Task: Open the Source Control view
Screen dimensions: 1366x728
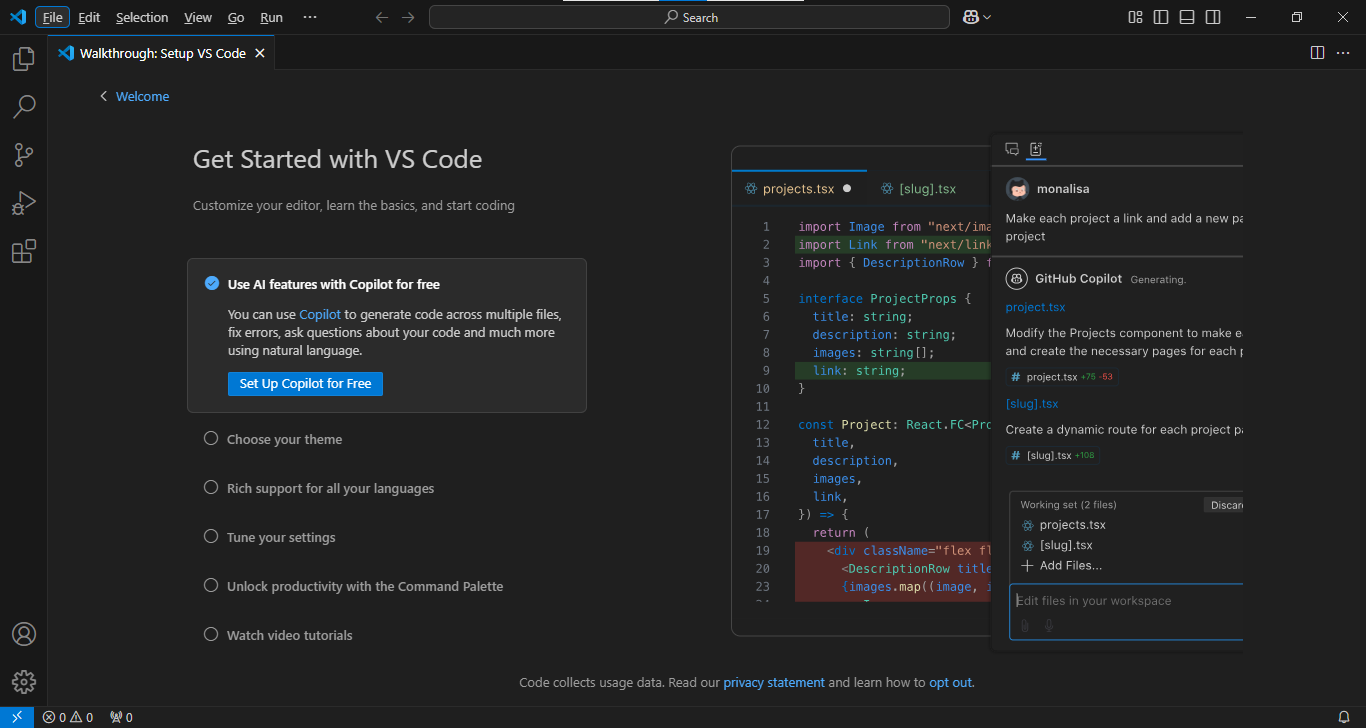Action: click(x=23, y=155)
